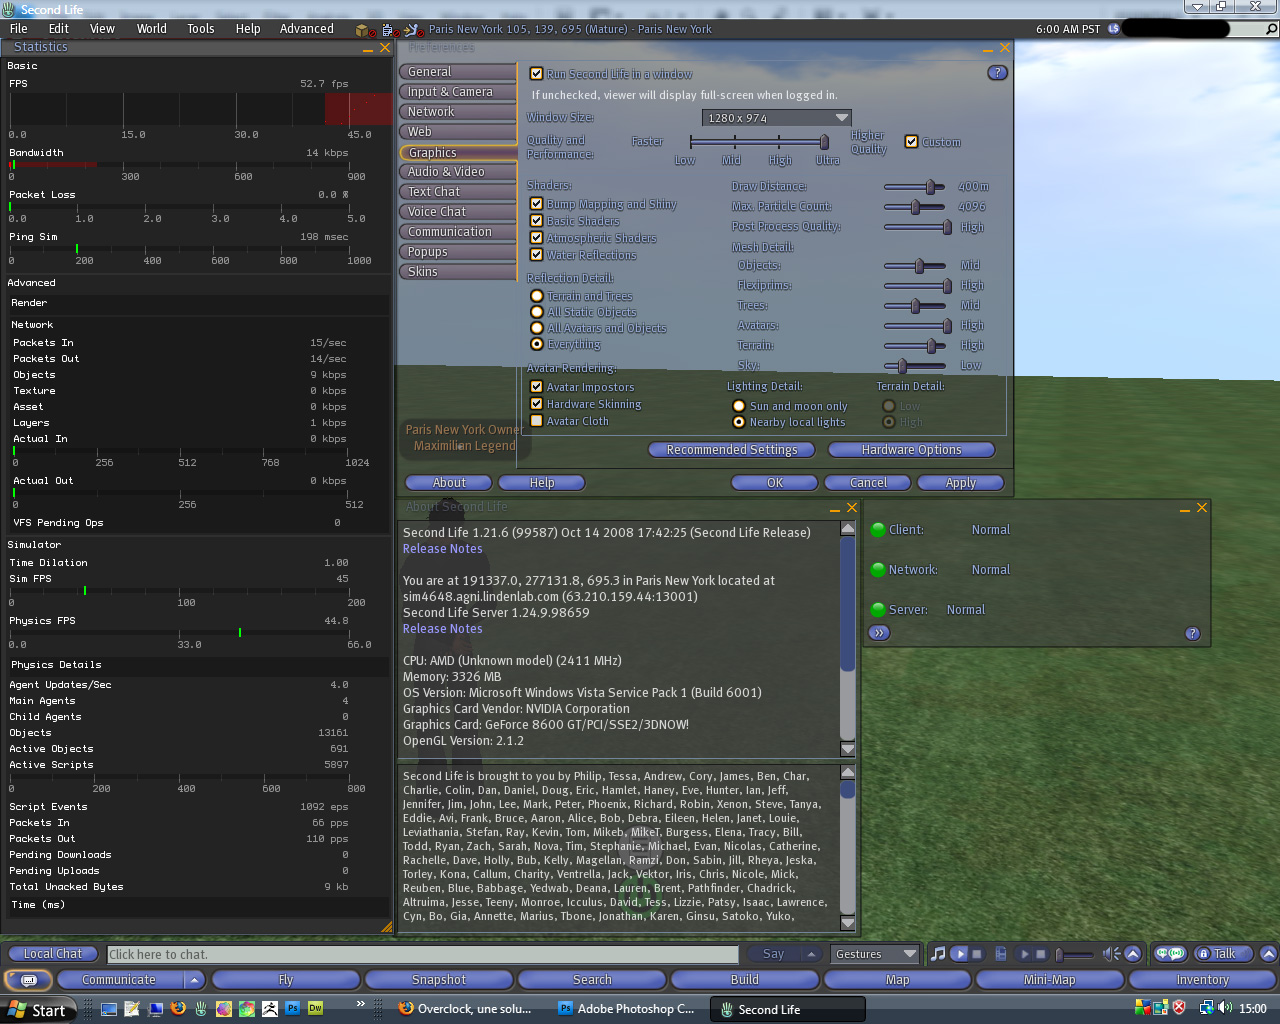Expand the Communicate button arrow
Screen dimensions: 1280x1024
tap(194, 980)
